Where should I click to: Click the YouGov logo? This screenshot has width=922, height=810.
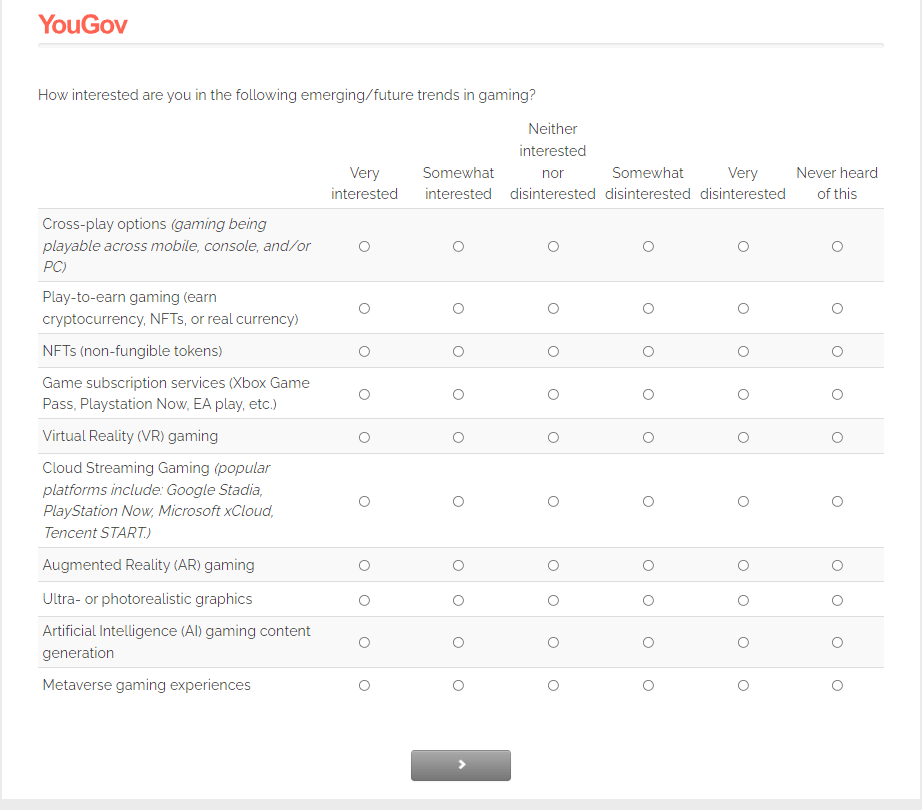(x=83, y=25)
